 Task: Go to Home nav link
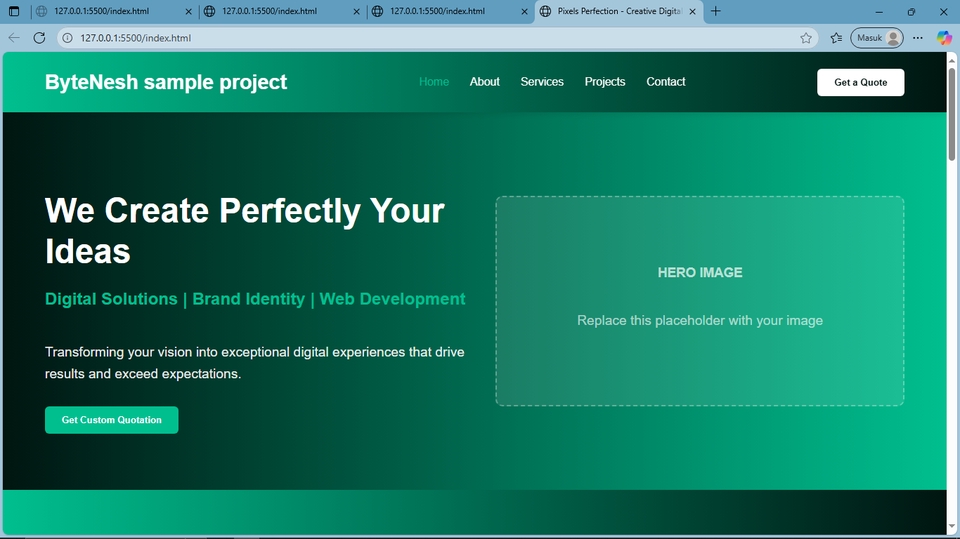coord(434,81)
